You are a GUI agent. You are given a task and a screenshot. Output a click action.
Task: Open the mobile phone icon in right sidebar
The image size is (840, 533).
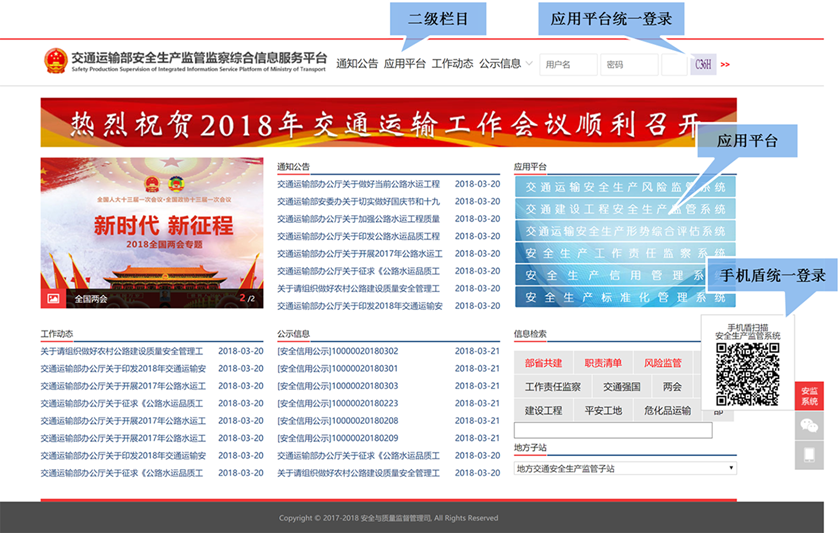point(809,455)
